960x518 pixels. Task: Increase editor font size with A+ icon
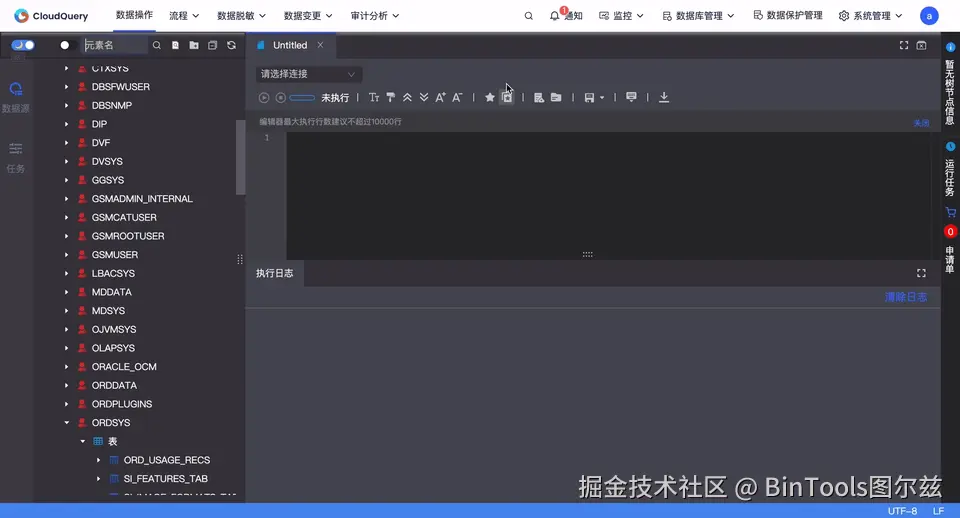click(x=440, y=97)
